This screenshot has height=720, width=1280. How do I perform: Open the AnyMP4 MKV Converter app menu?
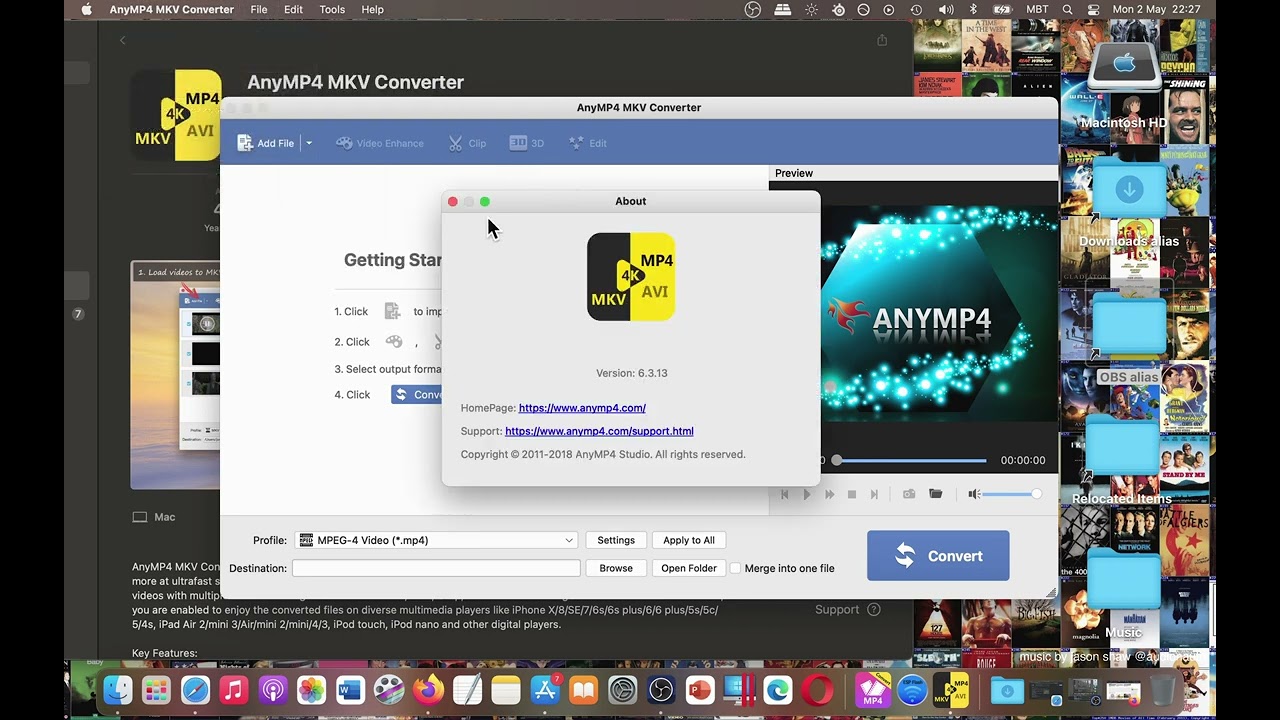(172, 9)
